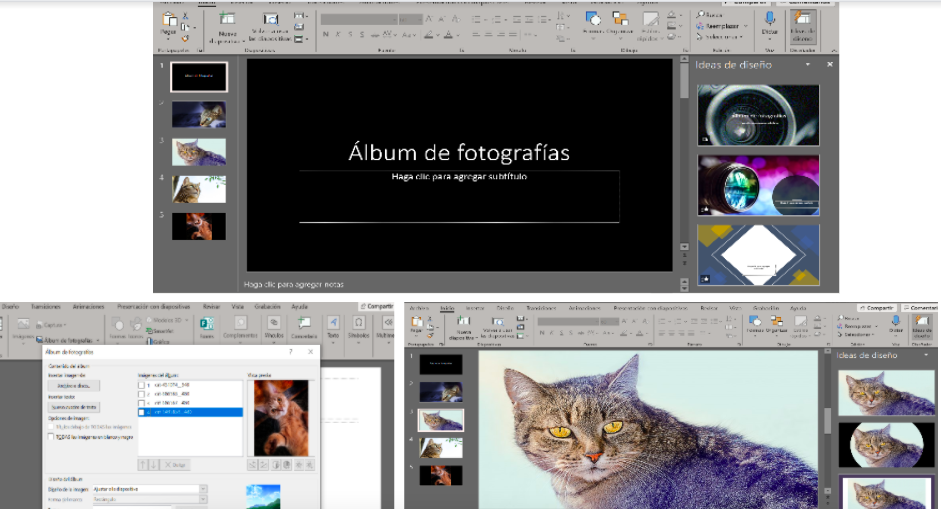The height and width of the screenshot is (509, 941).
Task: Click the Buscar icon in the top window ribbon
Action: (x=700, y=14)
